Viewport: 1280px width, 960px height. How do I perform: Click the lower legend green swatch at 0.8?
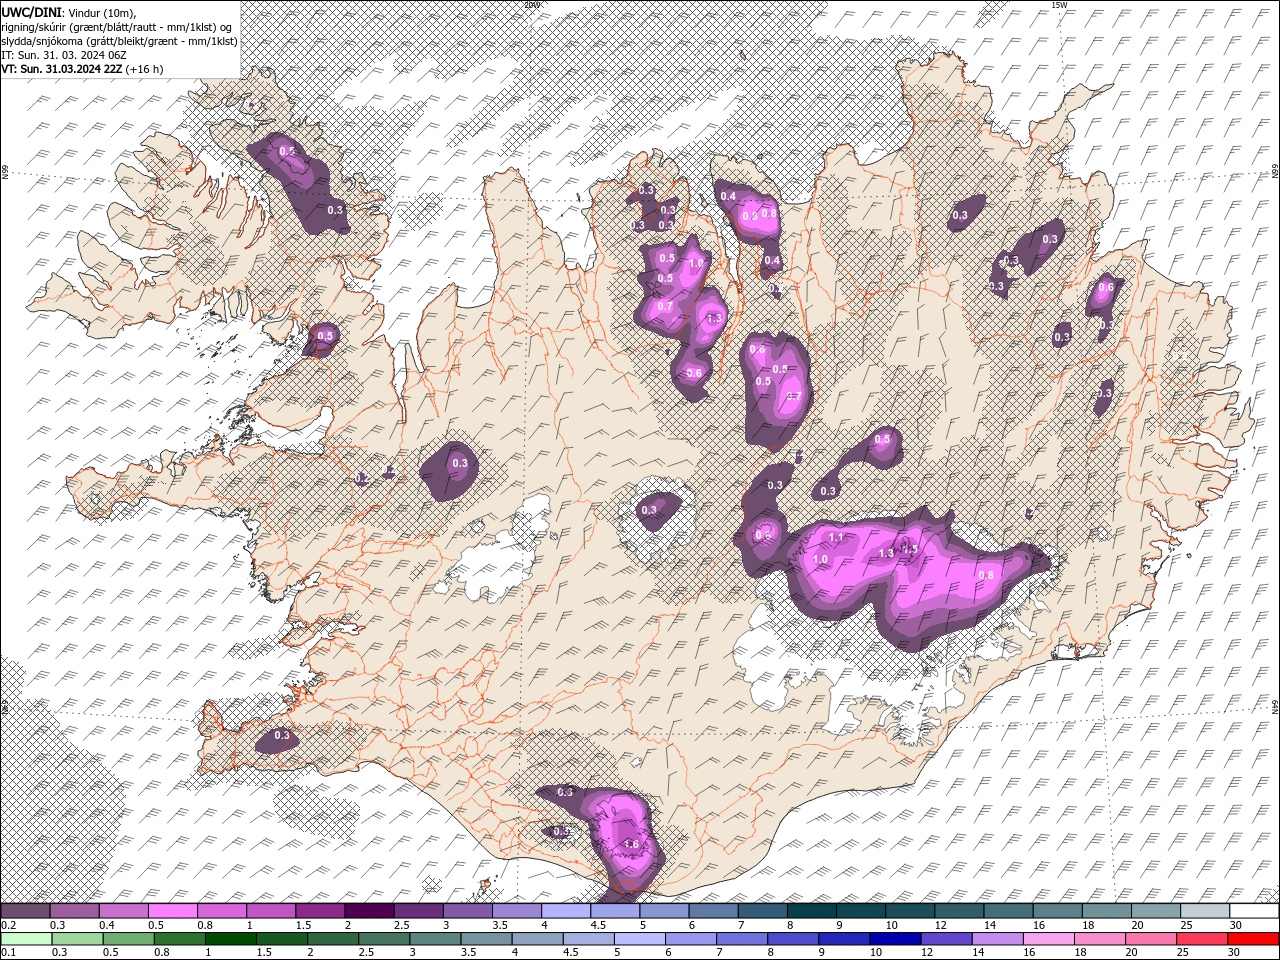[x=180, y=939]
